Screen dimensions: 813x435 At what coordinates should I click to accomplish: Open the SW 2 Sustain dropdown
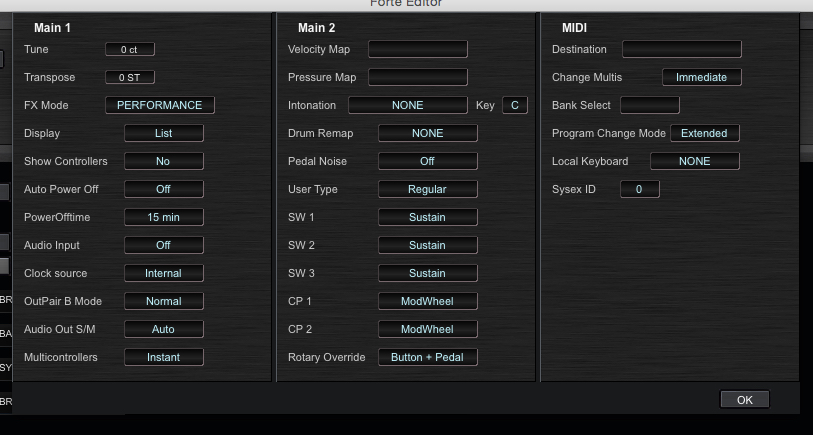pyautogui.click(x=428, y=245)
